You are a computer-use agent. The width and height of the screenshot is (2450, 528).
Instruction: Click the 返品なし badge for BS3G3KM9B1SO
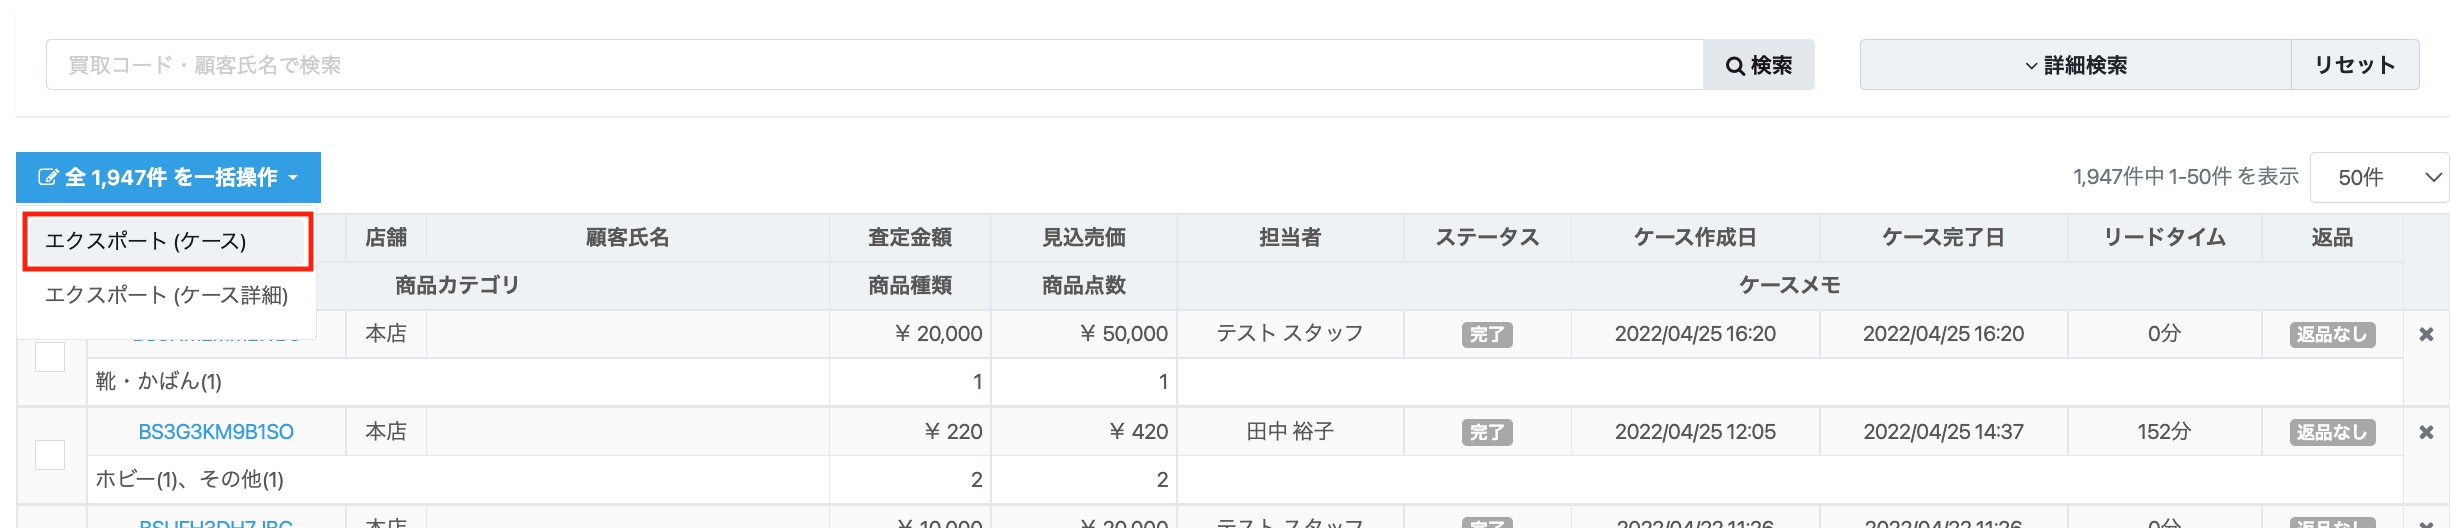click(2332, 432)
